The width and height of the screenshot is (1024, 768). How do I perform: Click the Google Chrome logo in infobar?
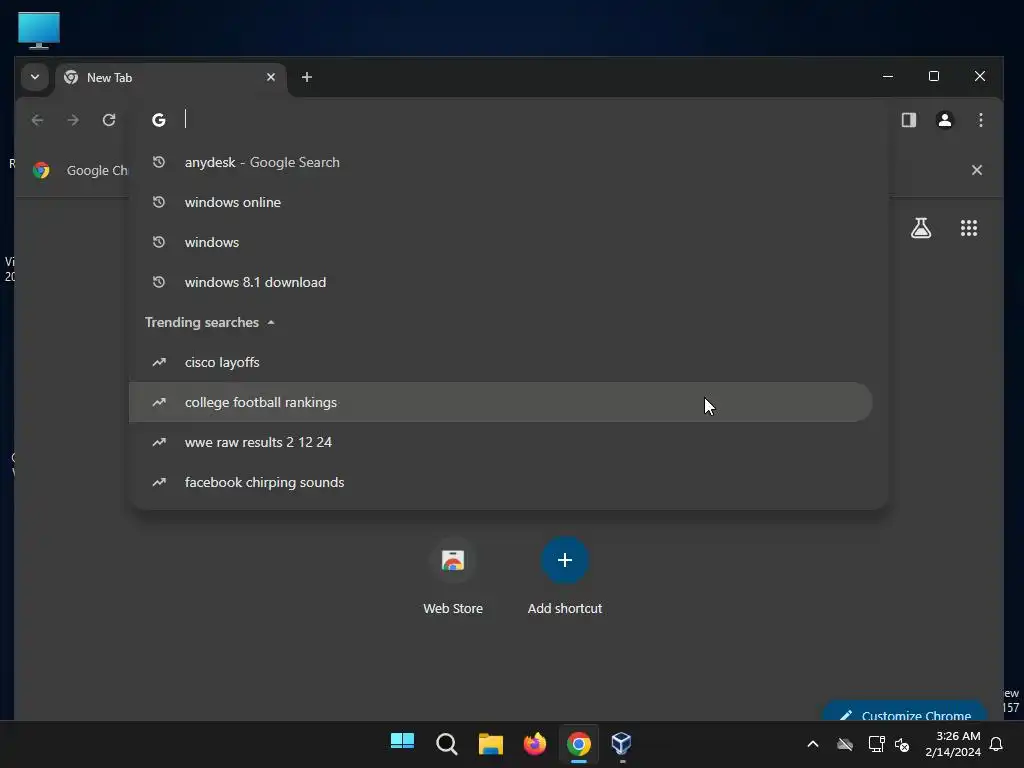click(x=41, y=170)
